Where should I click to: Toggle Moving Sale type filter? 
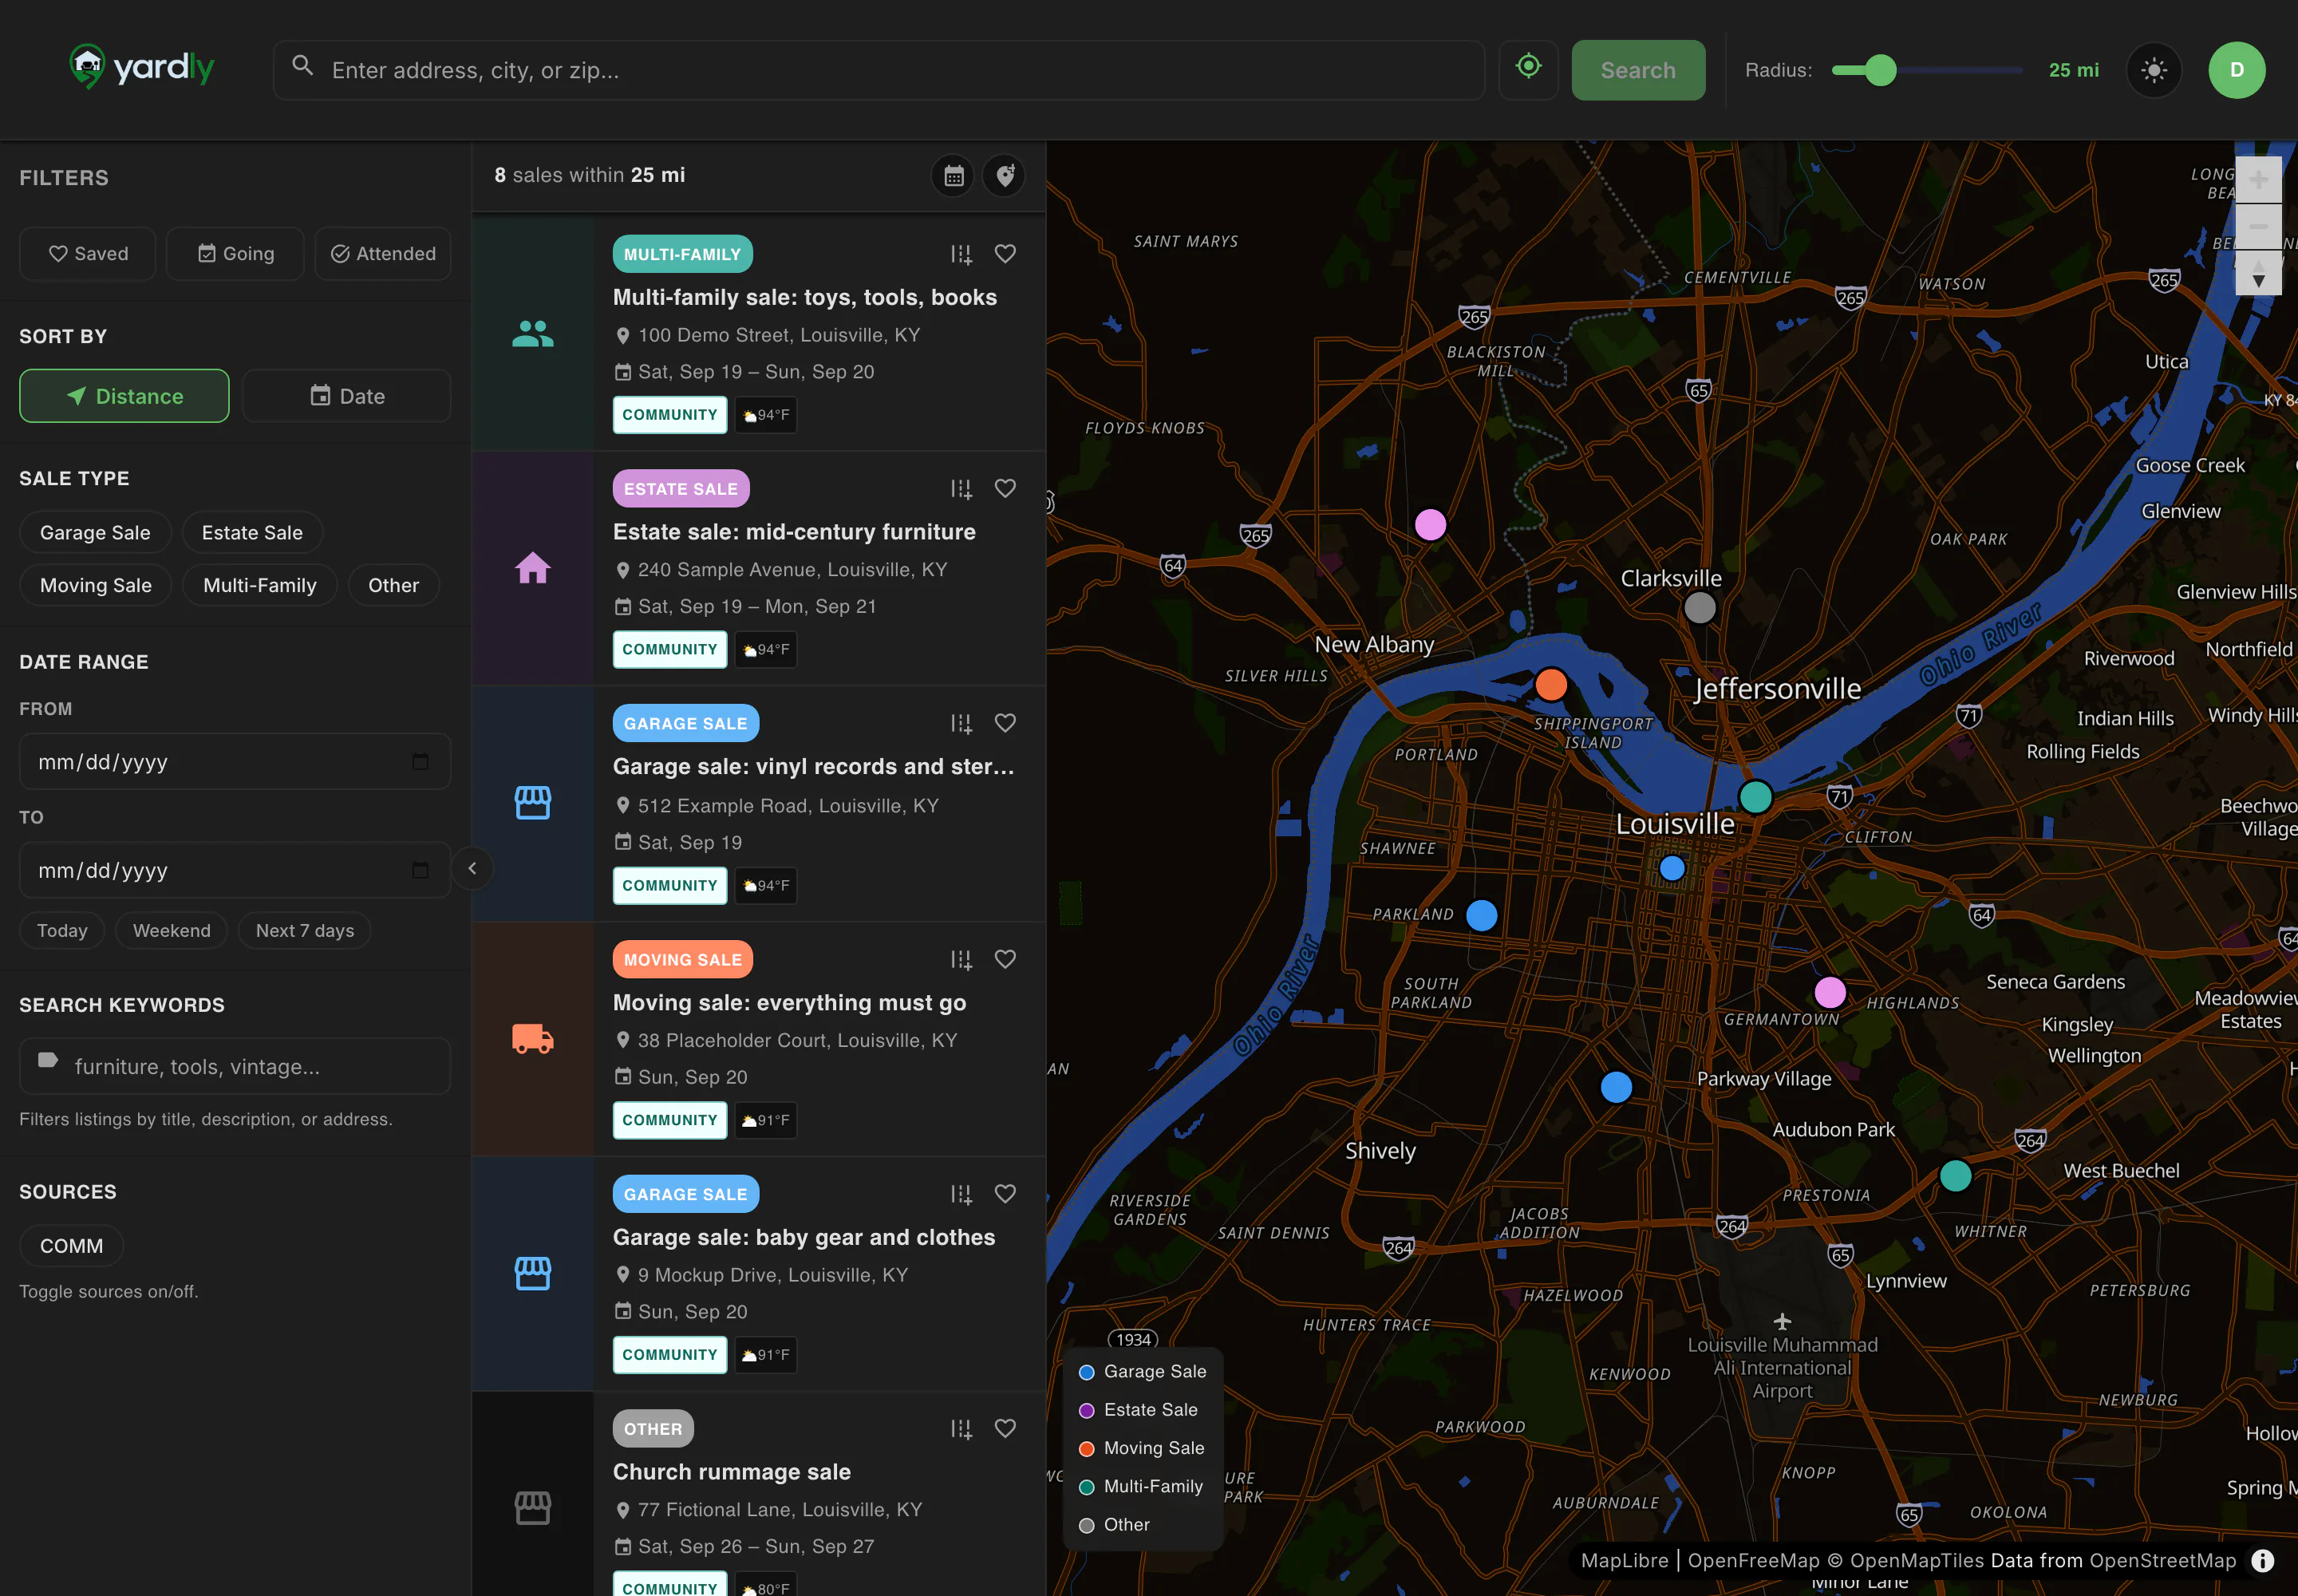point(96,585)
